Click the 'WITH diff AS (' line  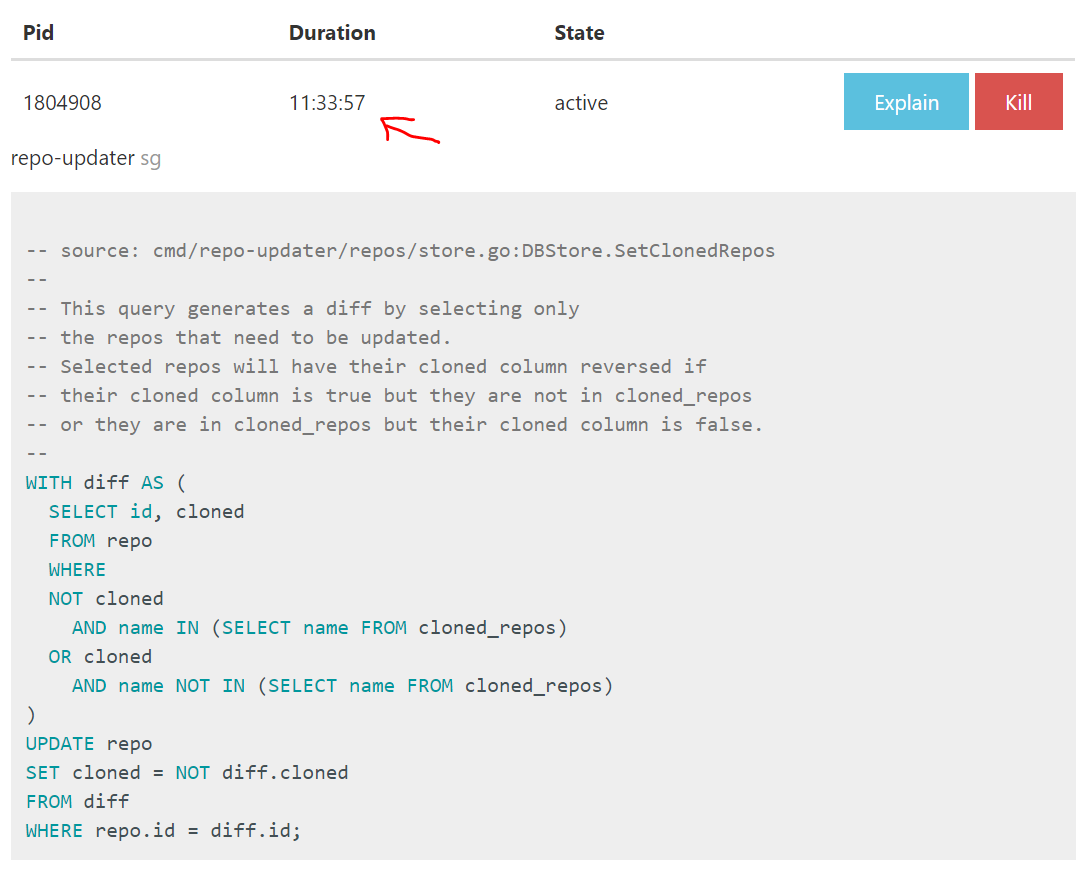point(106,482)
